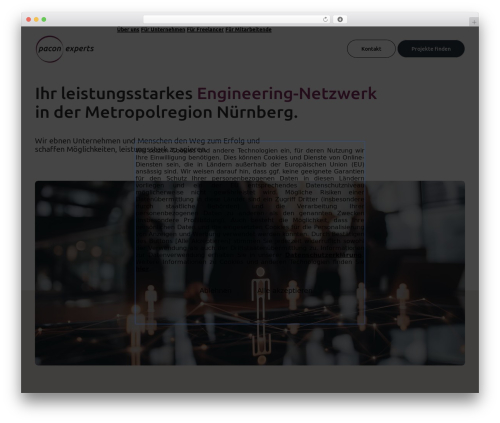
Task: Reload the page with the refresh icon
Action: click(x=325, y=19)
